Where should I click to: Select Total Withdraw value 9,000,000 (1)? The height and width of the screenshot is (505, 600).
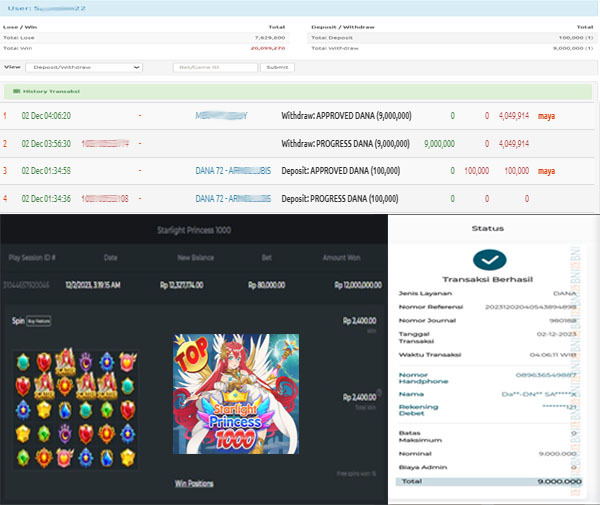573,48
